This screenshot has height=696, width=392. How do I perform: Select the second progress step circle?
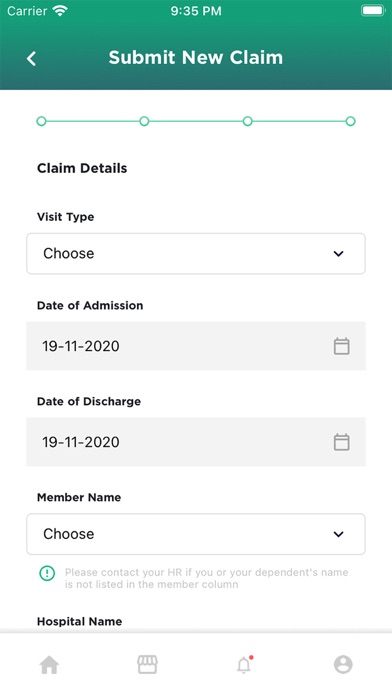(144, 121)
